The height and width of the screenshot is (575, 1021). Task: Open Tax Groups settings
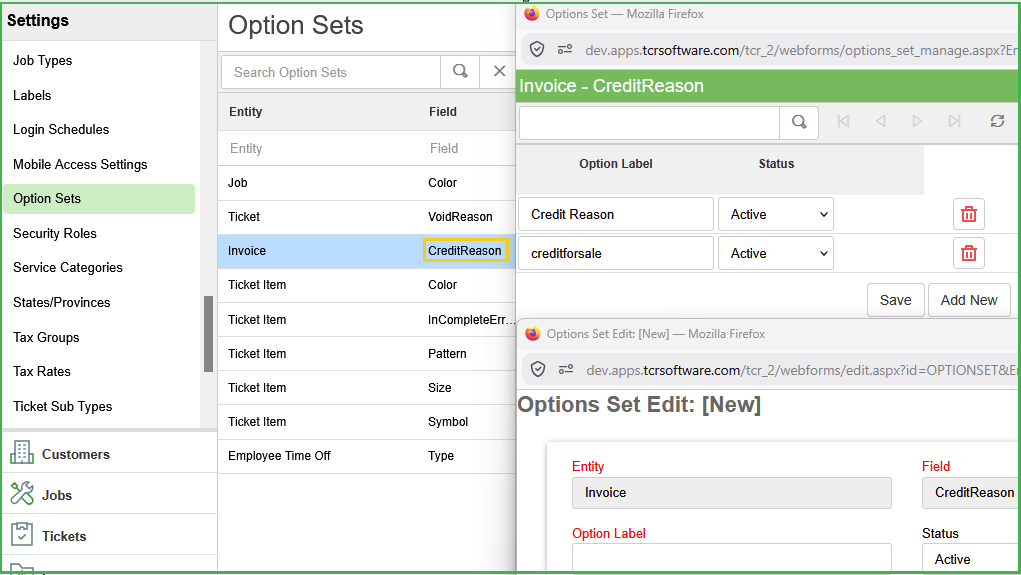[x=46, y=337]
